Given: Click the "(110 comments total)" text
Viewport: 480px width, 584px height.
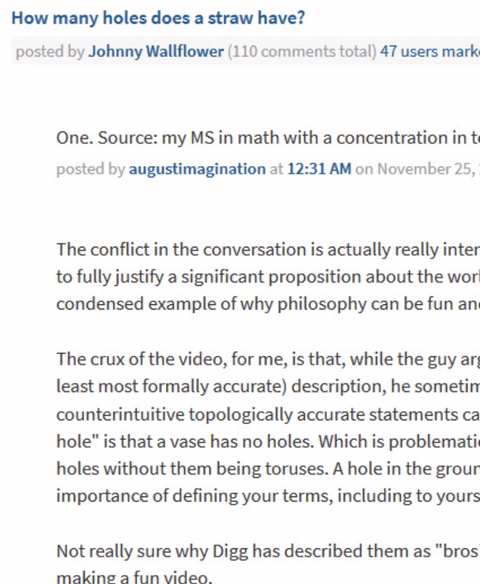Looking at the screenshot, I should click(302, 51).
